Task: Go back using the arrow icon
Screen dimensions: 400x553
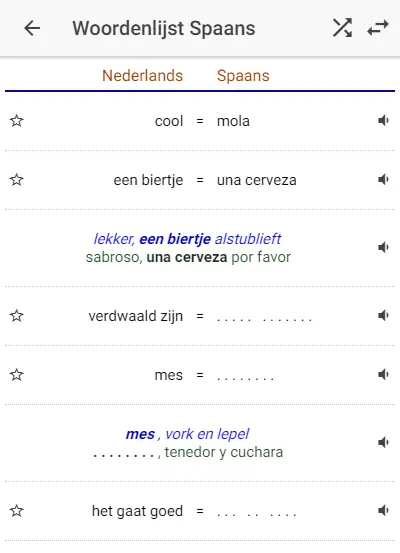Action: [32, 28]
